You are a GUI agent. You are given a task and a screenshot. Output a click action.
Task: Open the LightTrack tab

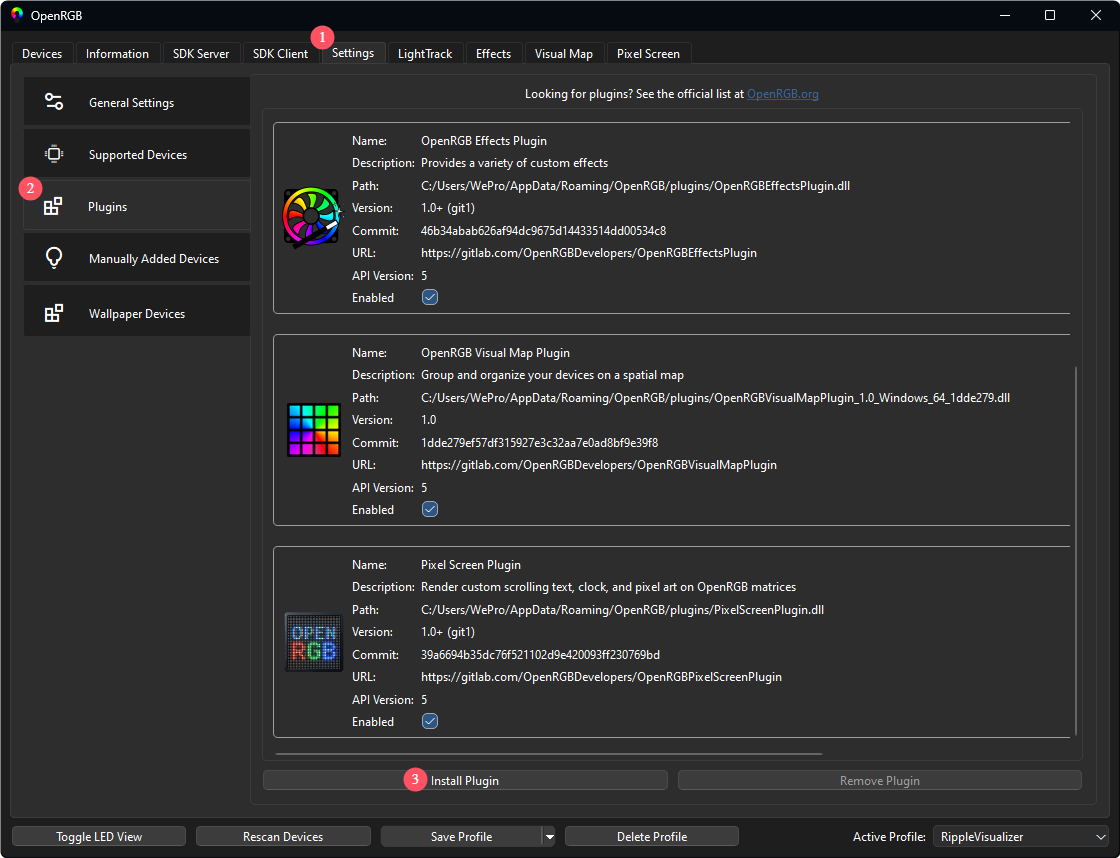(x=425, y=54)
